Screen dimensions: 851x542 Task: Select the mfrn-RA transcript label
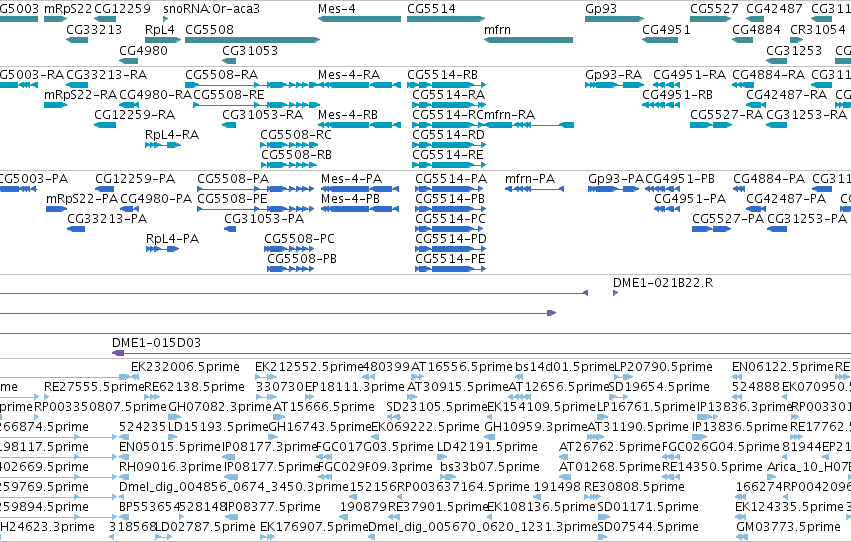[509, 115]
